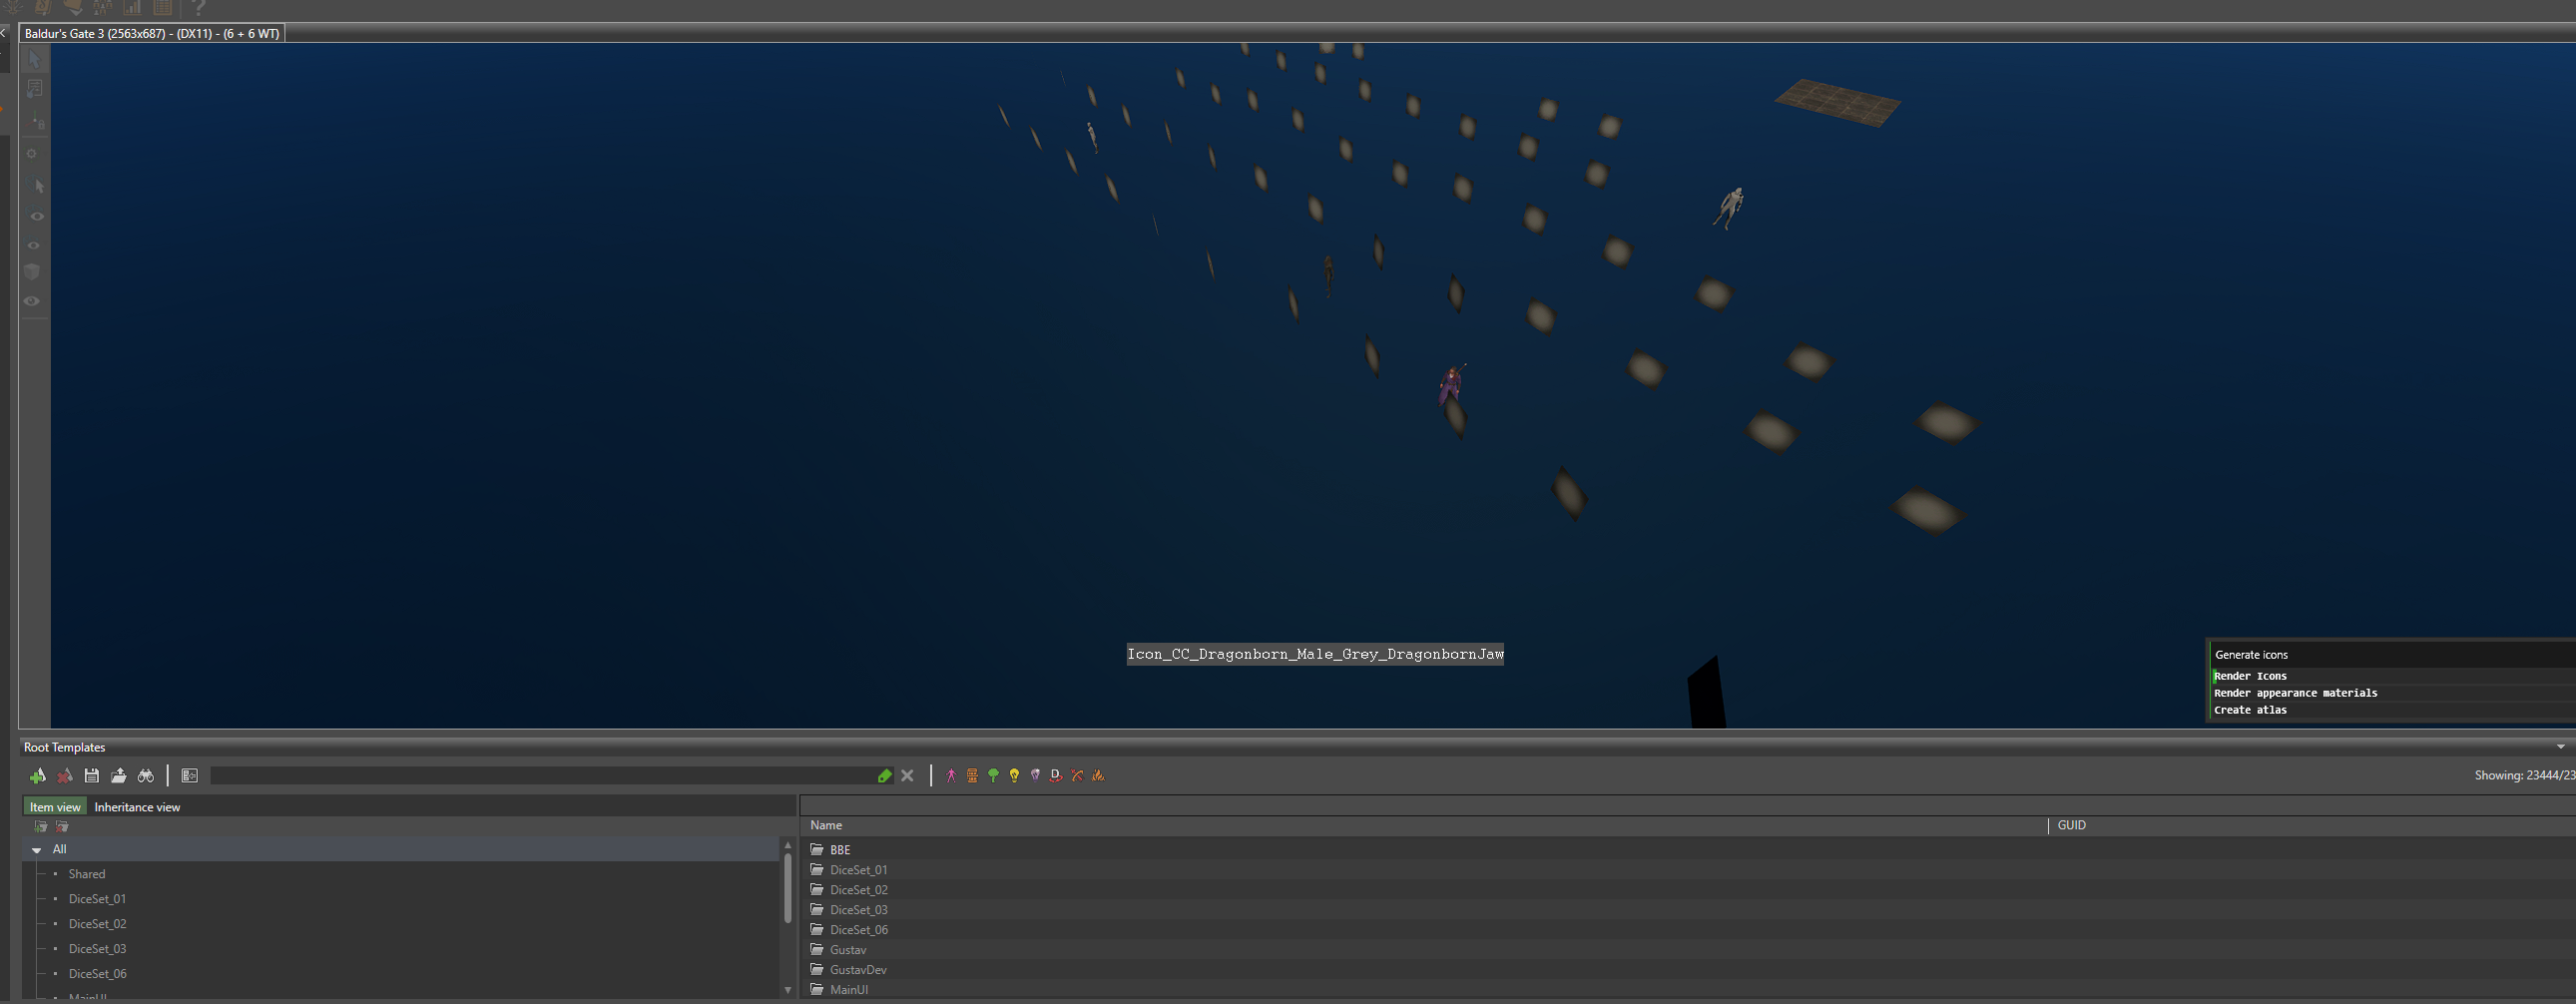Click the tree scrollbar down arrow
This screenshot has width=2576, height=1004.
coord(788,990)
